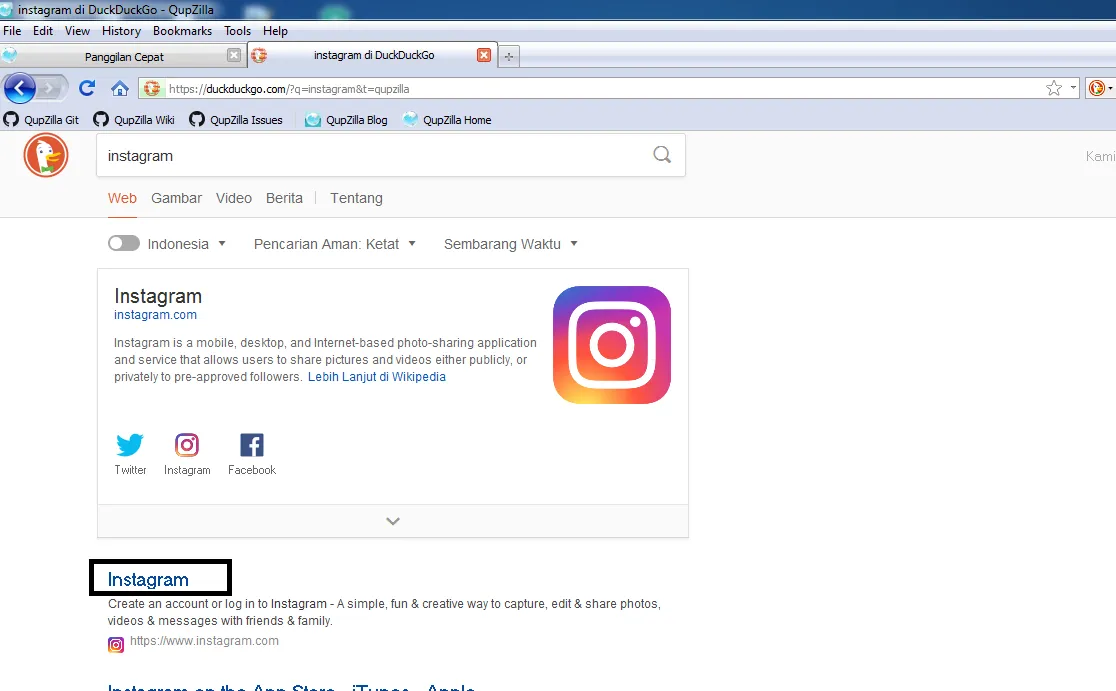Click the large Instagram logo image
Image resolution: width=1116 pixels, height=691 pixels.
click(612, 345)
